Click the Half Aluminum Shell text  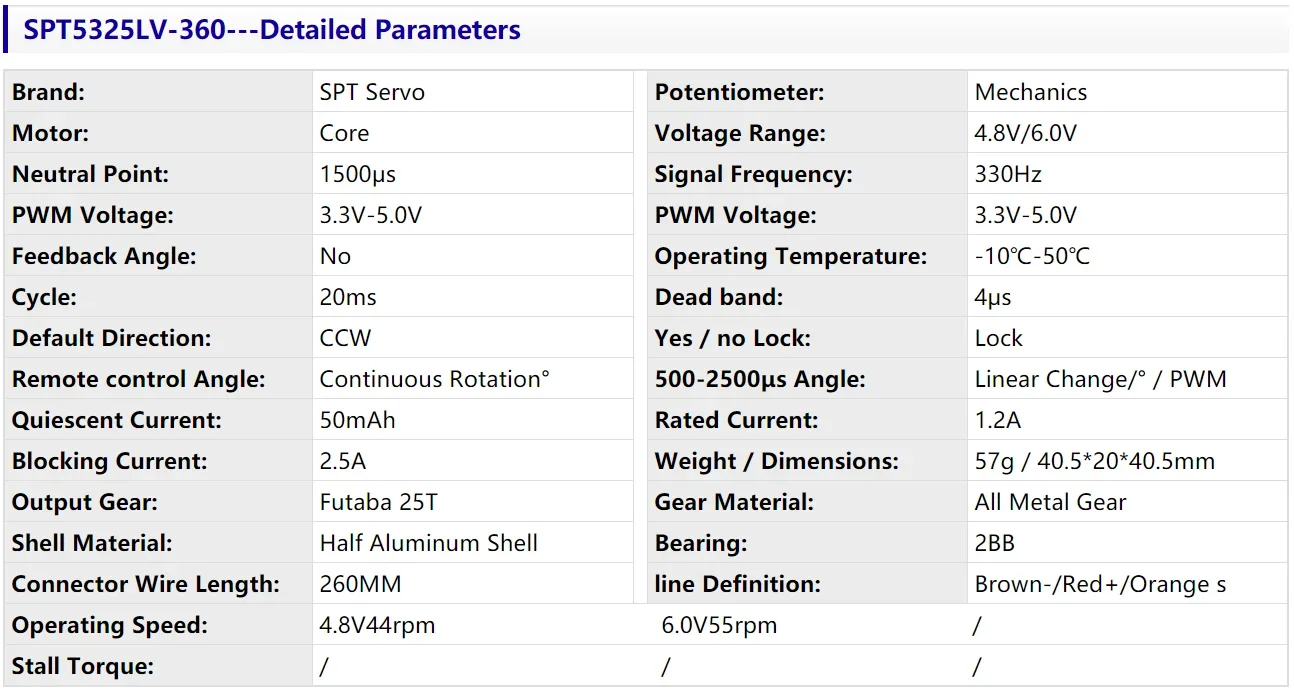click(x=428, y=543)
